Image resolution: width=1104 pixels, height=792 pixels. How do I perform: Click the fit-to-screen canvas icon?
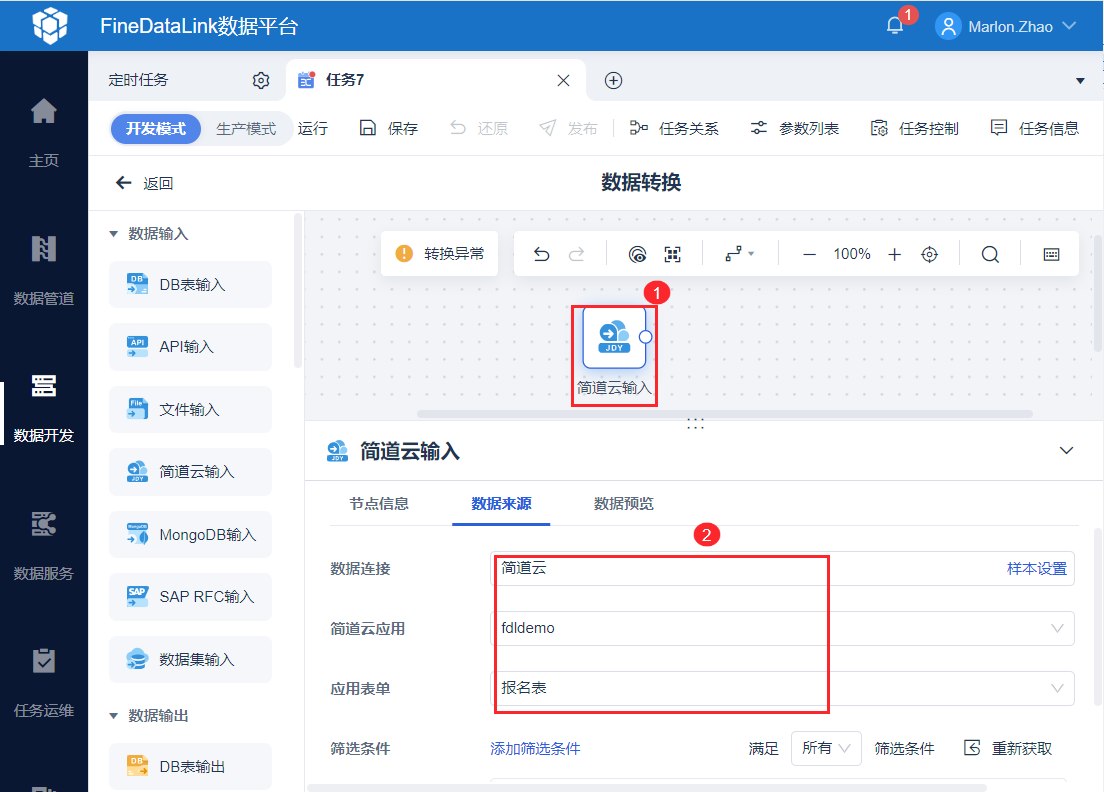672,254
